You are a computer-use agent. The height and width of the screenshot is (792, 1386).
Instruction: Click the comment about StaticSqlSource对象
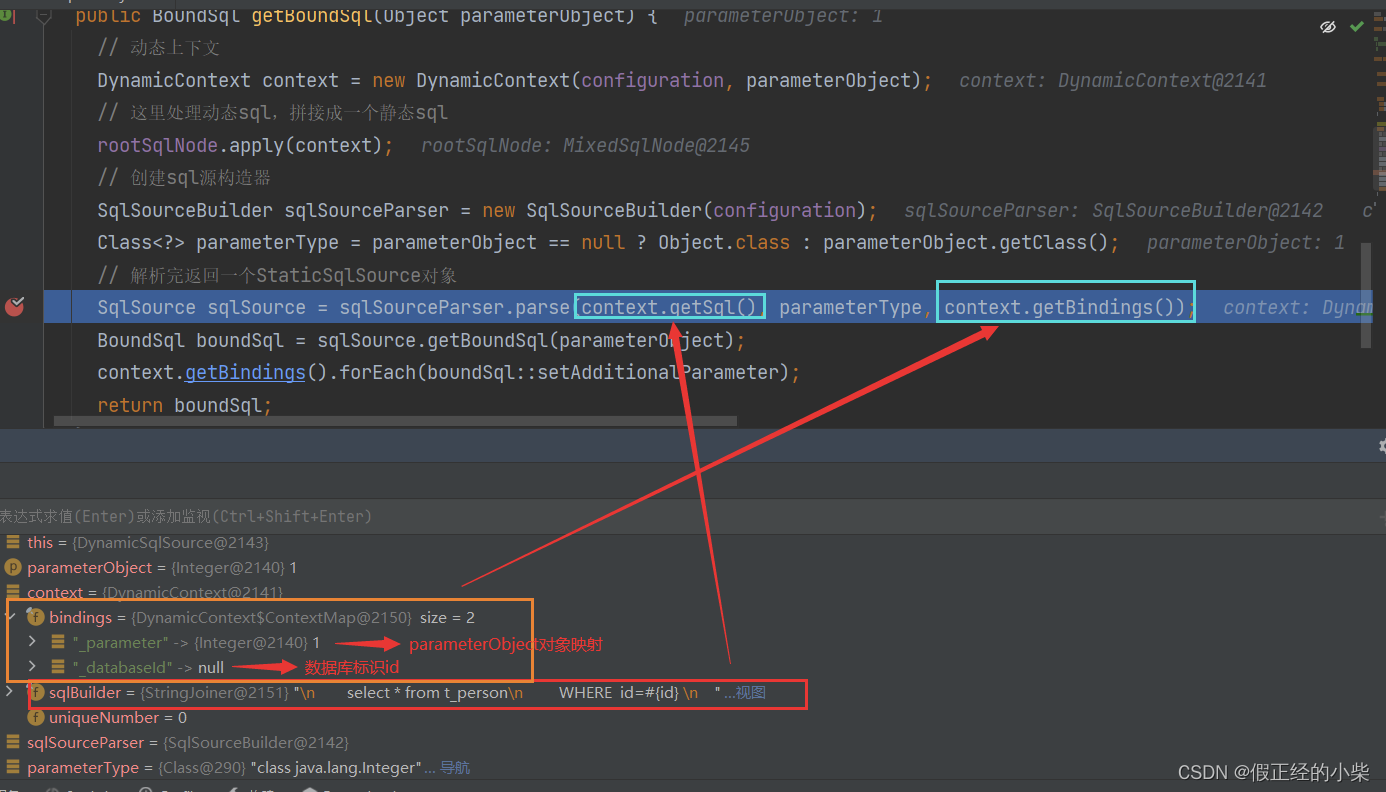pos(277,275)
